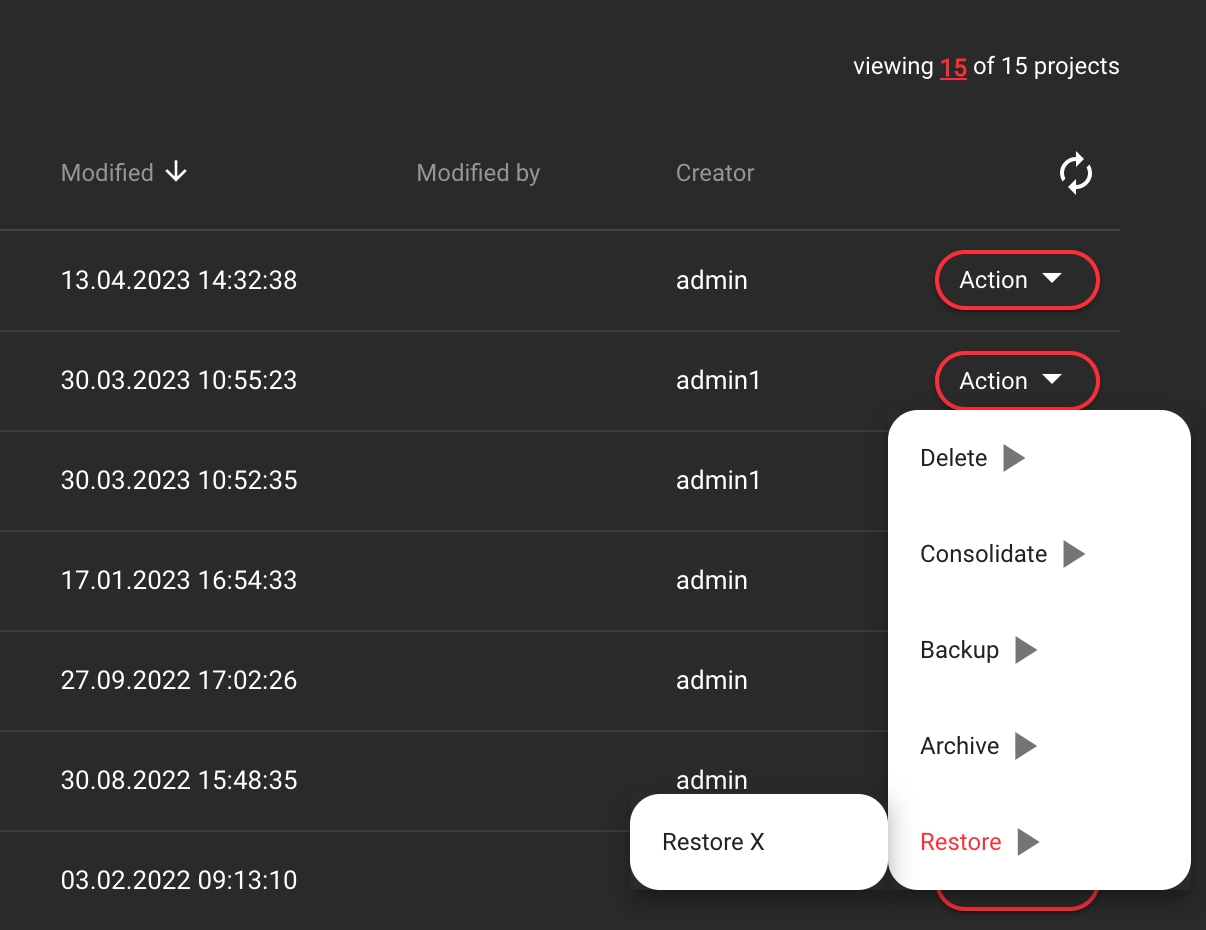Select Delete from the action menu
This screenshot has width=1206, height=930.
953,458
